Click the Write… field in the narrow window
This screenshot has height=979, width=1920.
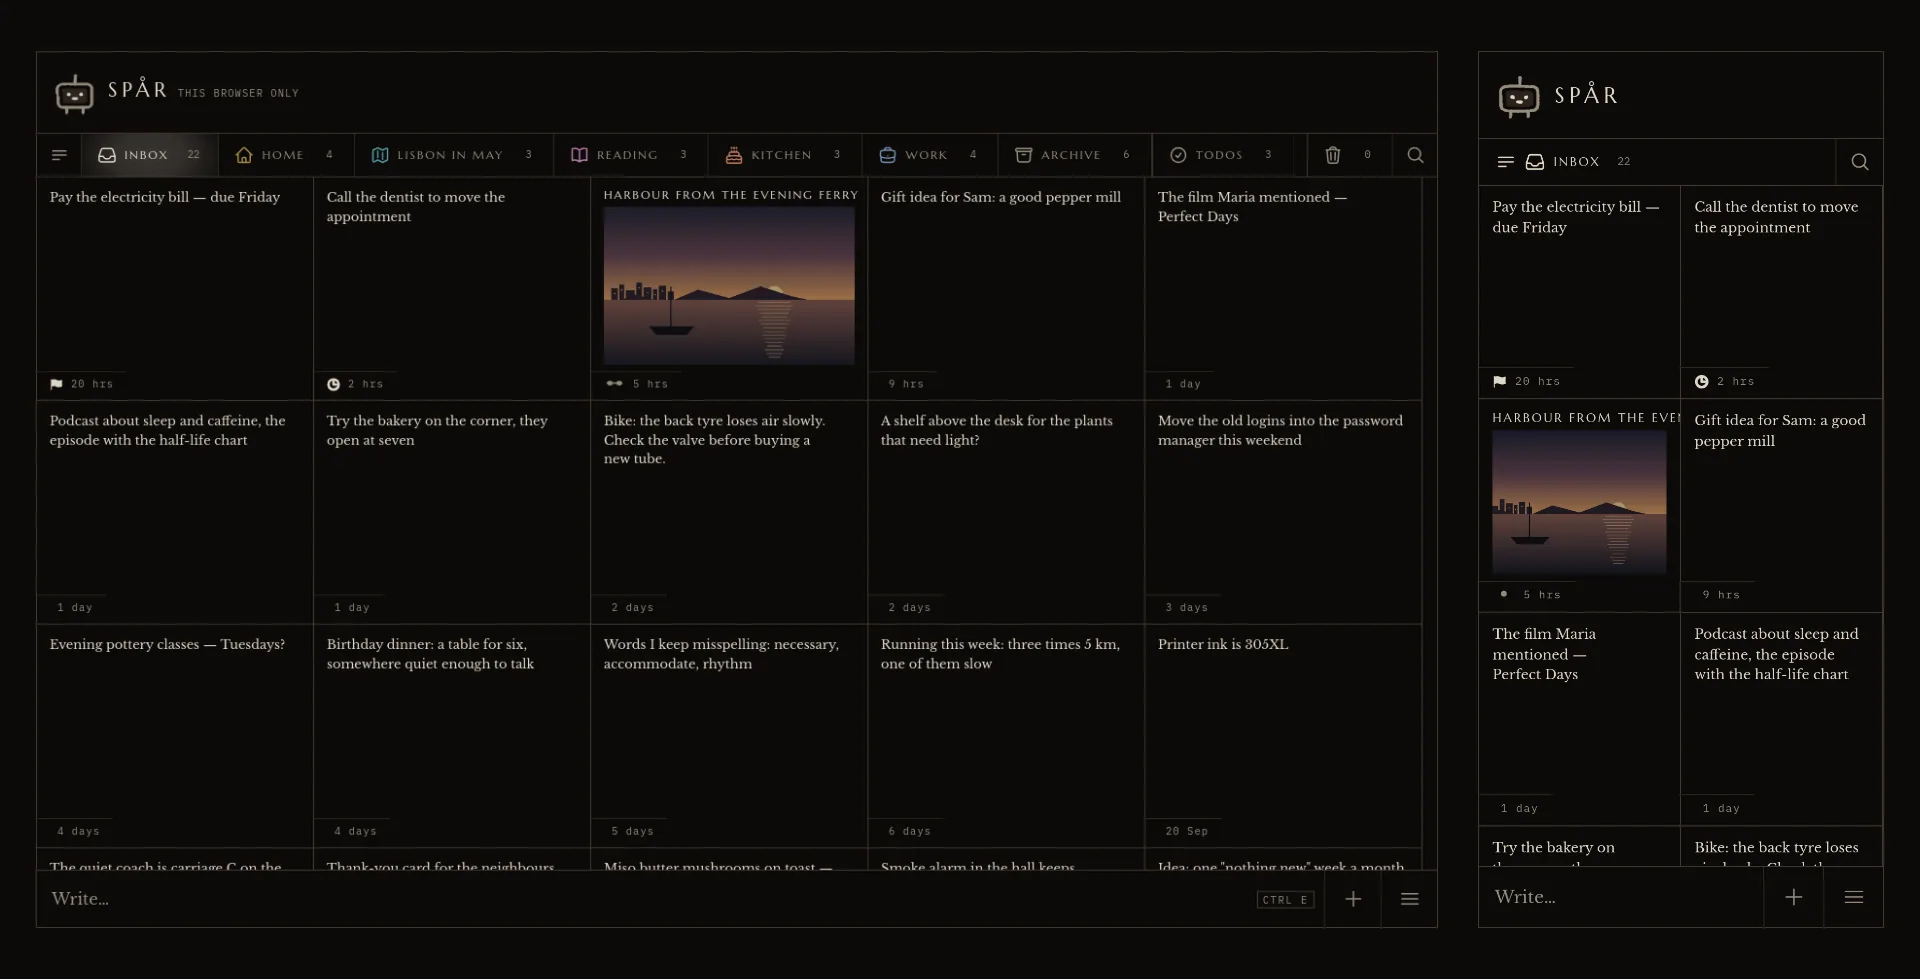click(1621, 897)
